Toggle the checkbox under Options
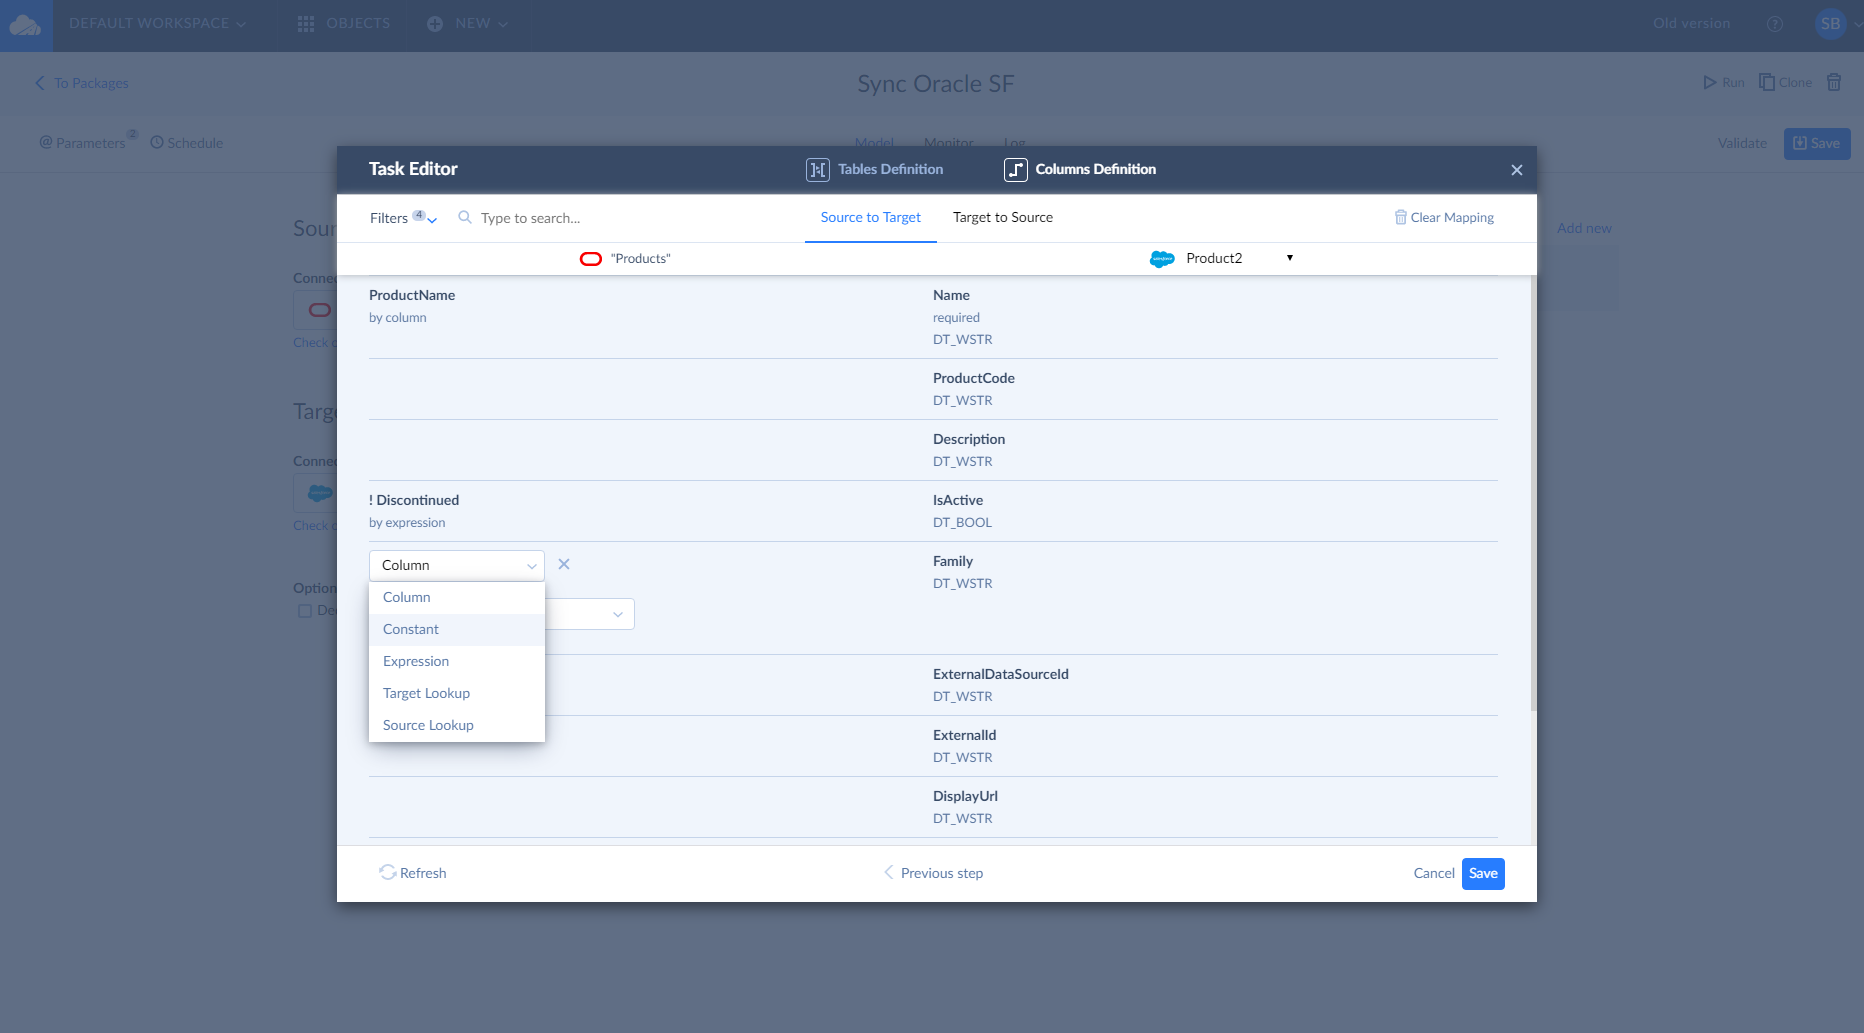Screen dimensions: 1864x1033 point(305,611)
